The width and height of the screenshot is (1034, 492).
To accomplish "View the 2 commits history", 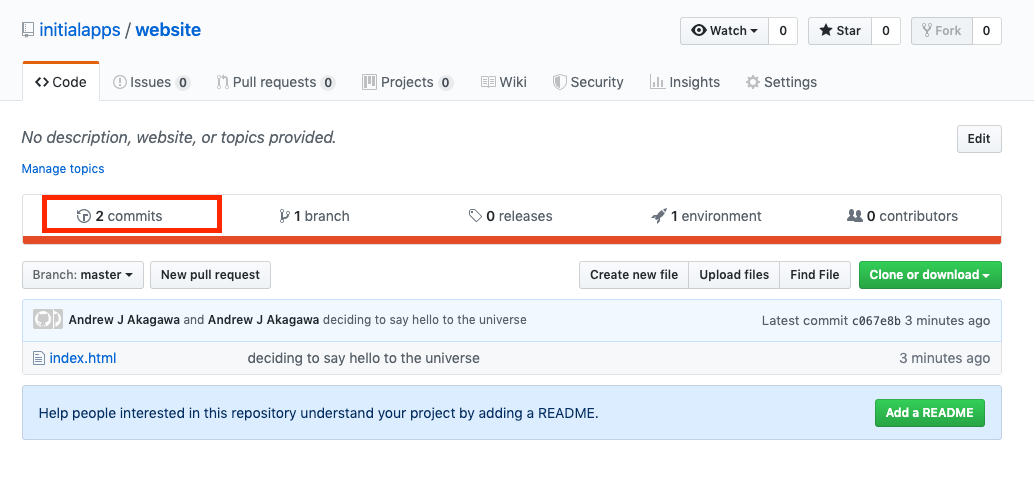I will tap(120, 216).
